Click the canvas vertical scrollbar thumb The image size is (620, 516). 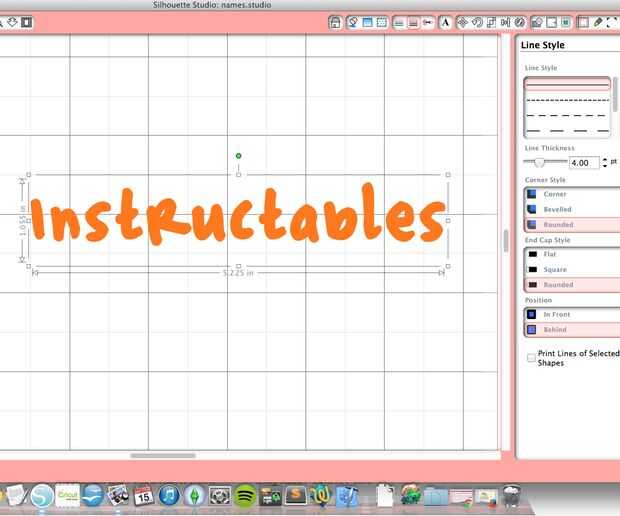(x=506, y=241)
